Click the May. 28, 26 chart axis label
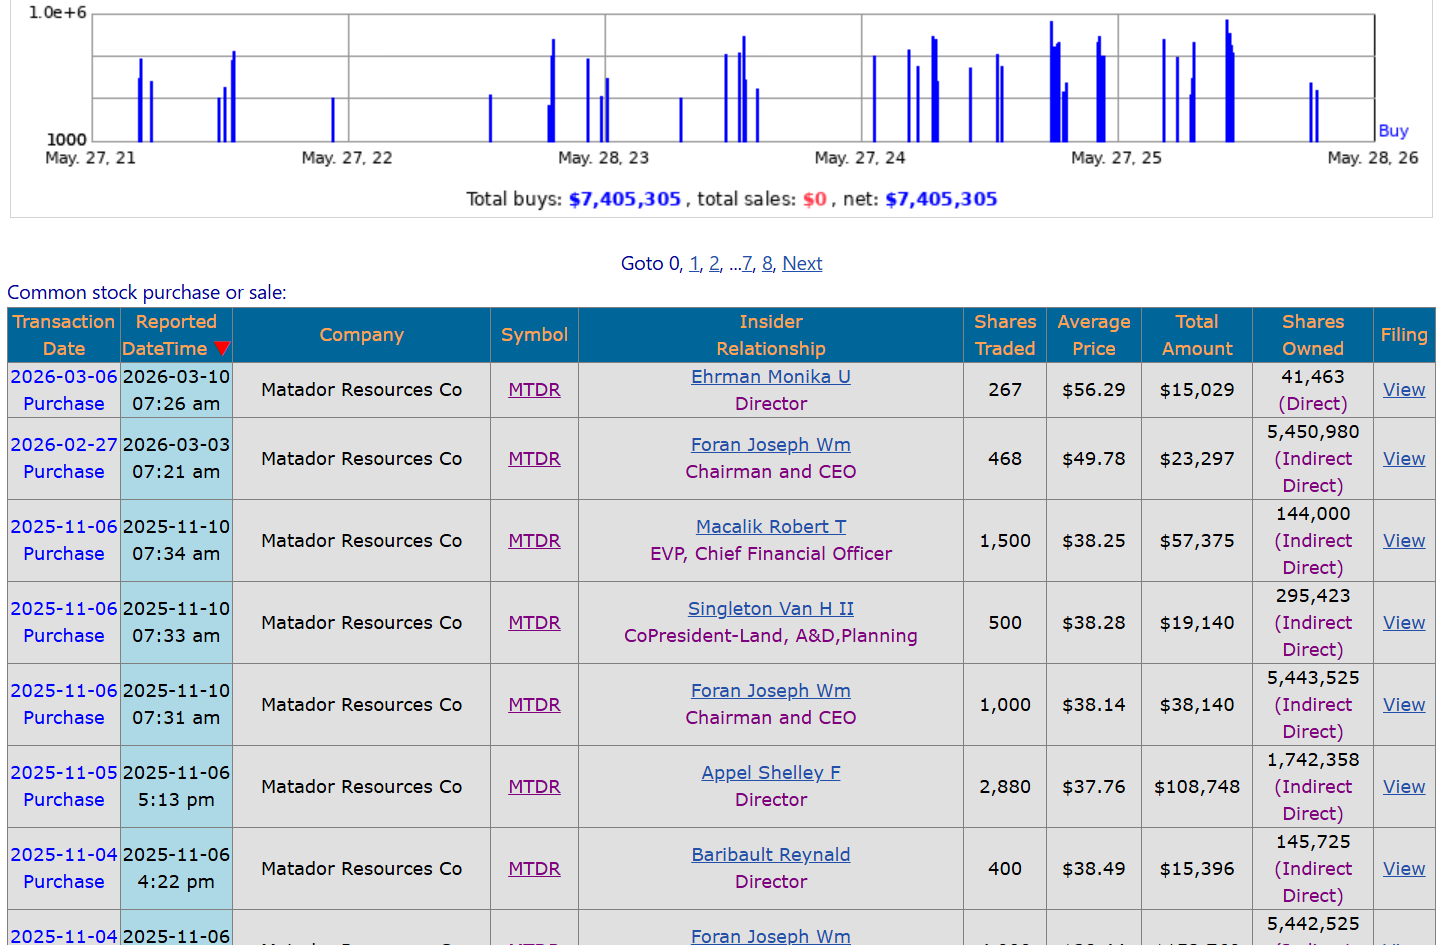This screenshot has width=1447, height=945. pos(1373,158)
